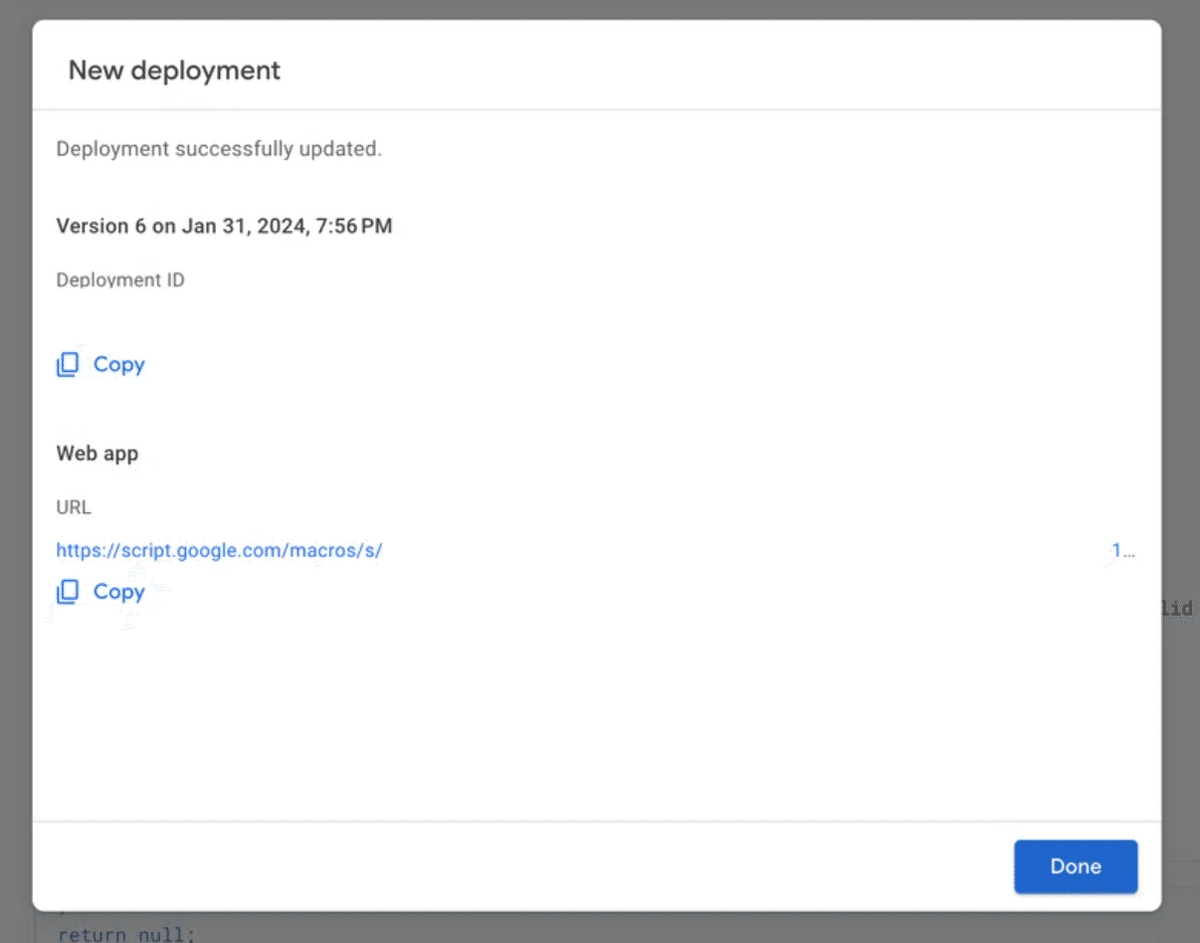This screenshot has height=943, width=1200.
Task: Select the 'Version 6 on Jan 31, 2024, 7:56 PM' text
Action: [224, 226]
